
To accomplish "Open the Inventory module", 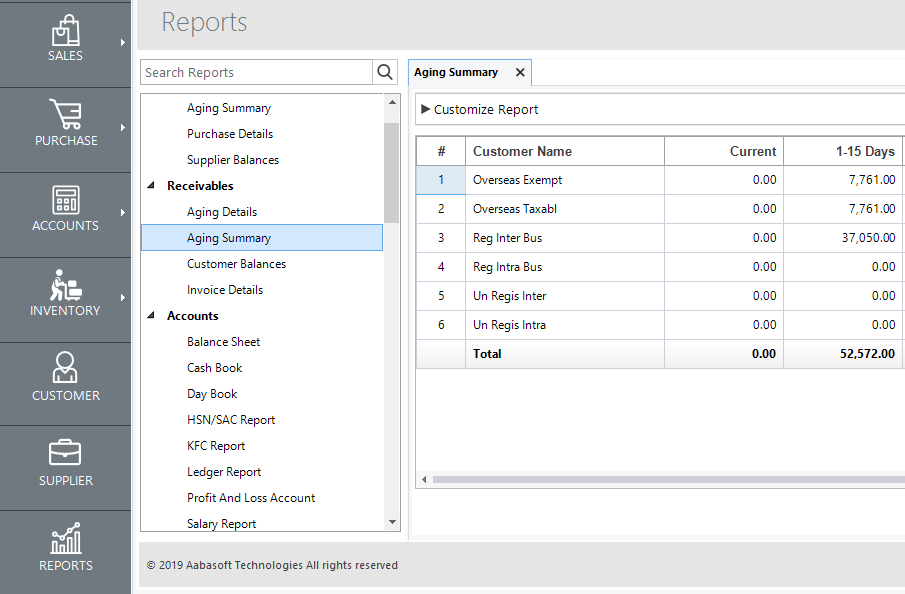I will [x=65, y=295].
